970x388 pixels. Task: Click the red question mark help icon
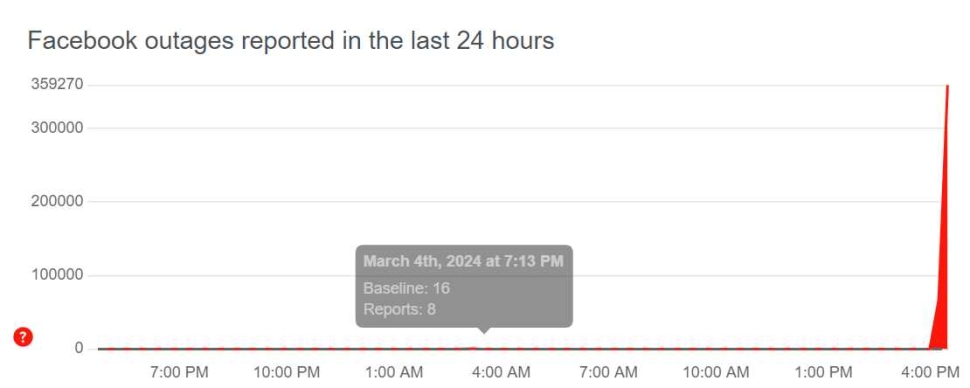[x=23, y=337]
